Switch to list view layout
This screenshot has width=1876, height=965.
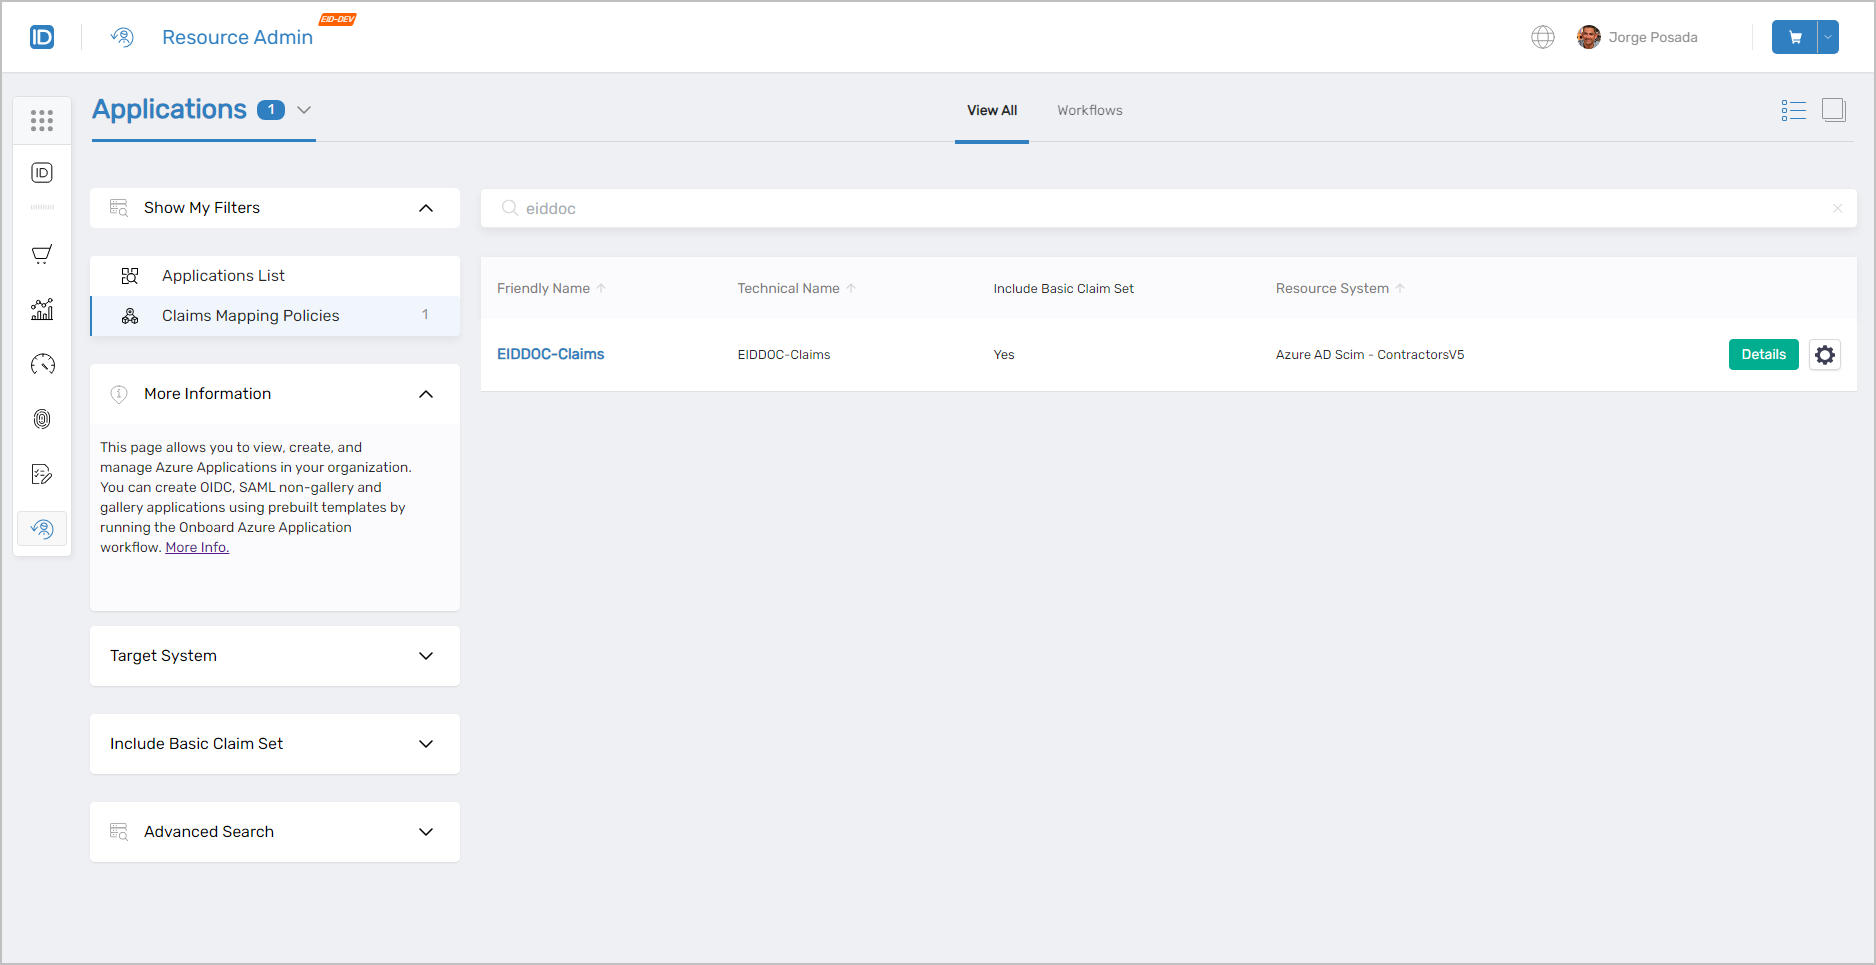click(1794, 110)
